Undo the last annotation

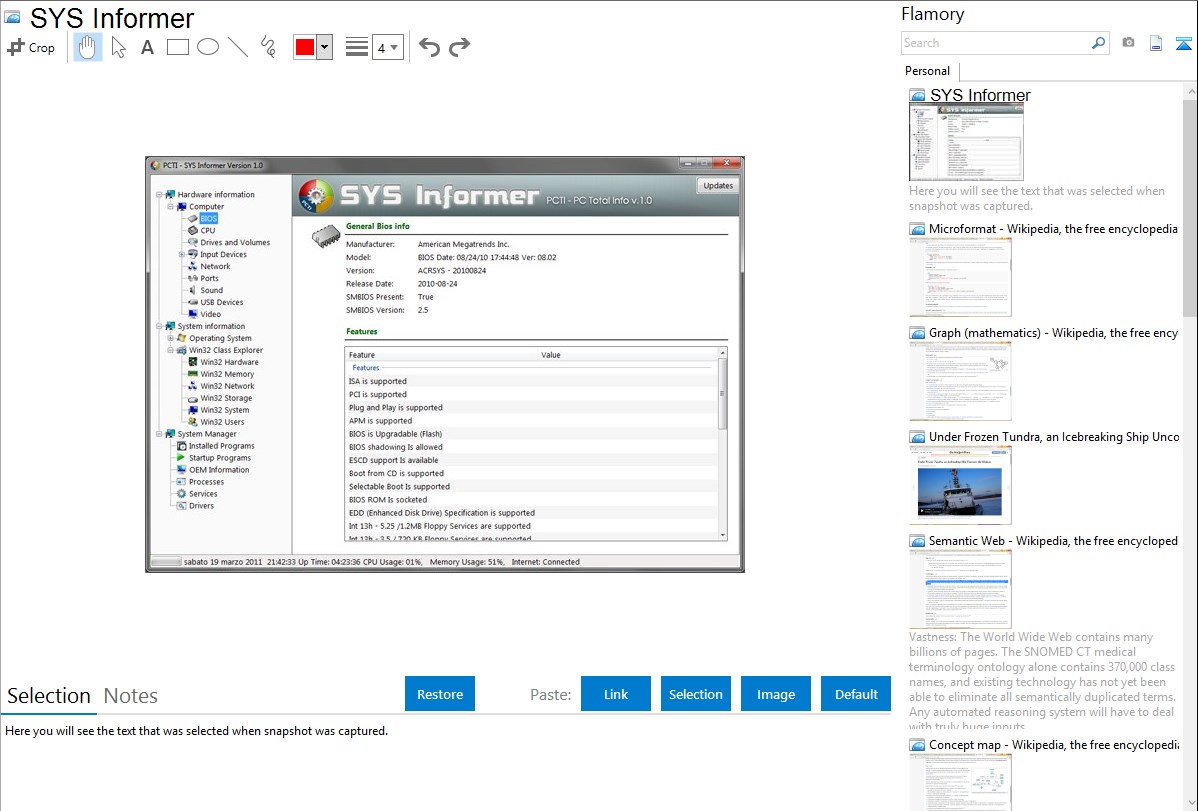(429, 47)
